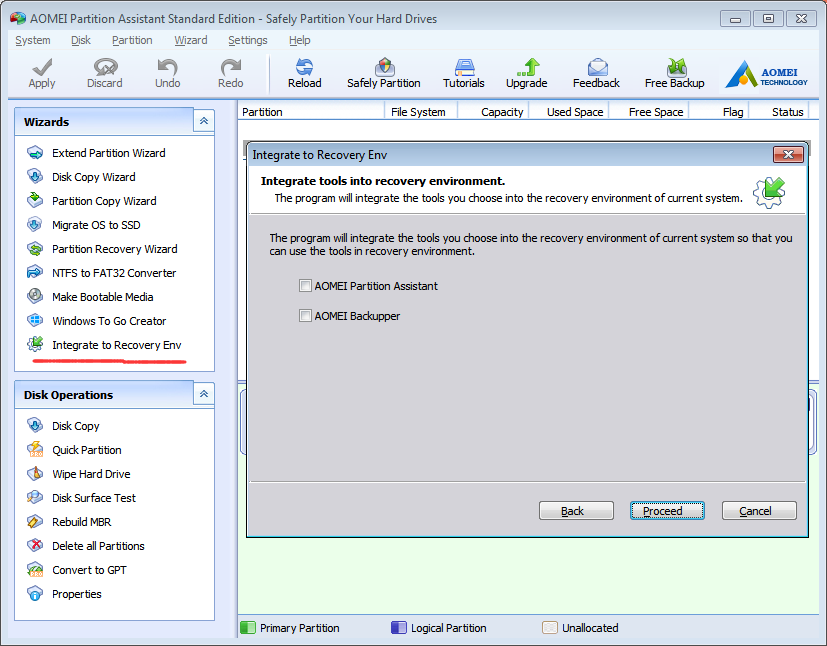Sort by the Capacity column header
The image size is (827, 646).
tap(493, 112)
